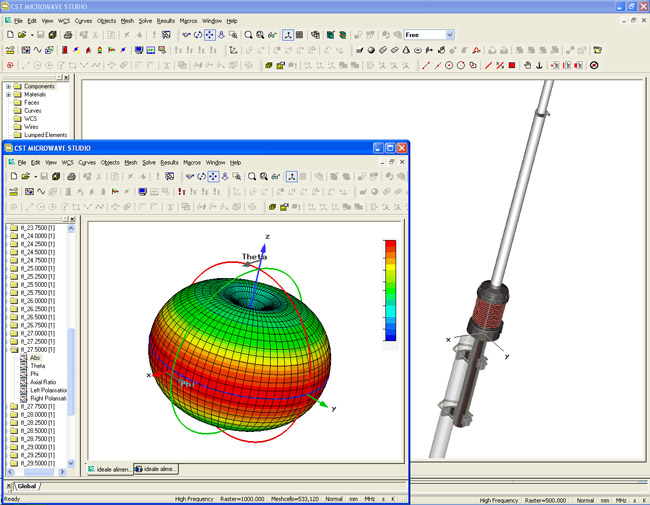Image resolution: width=650 pixels, height=505 pixels.
Task: Open the Solve menu in front window
Action: 149,162
